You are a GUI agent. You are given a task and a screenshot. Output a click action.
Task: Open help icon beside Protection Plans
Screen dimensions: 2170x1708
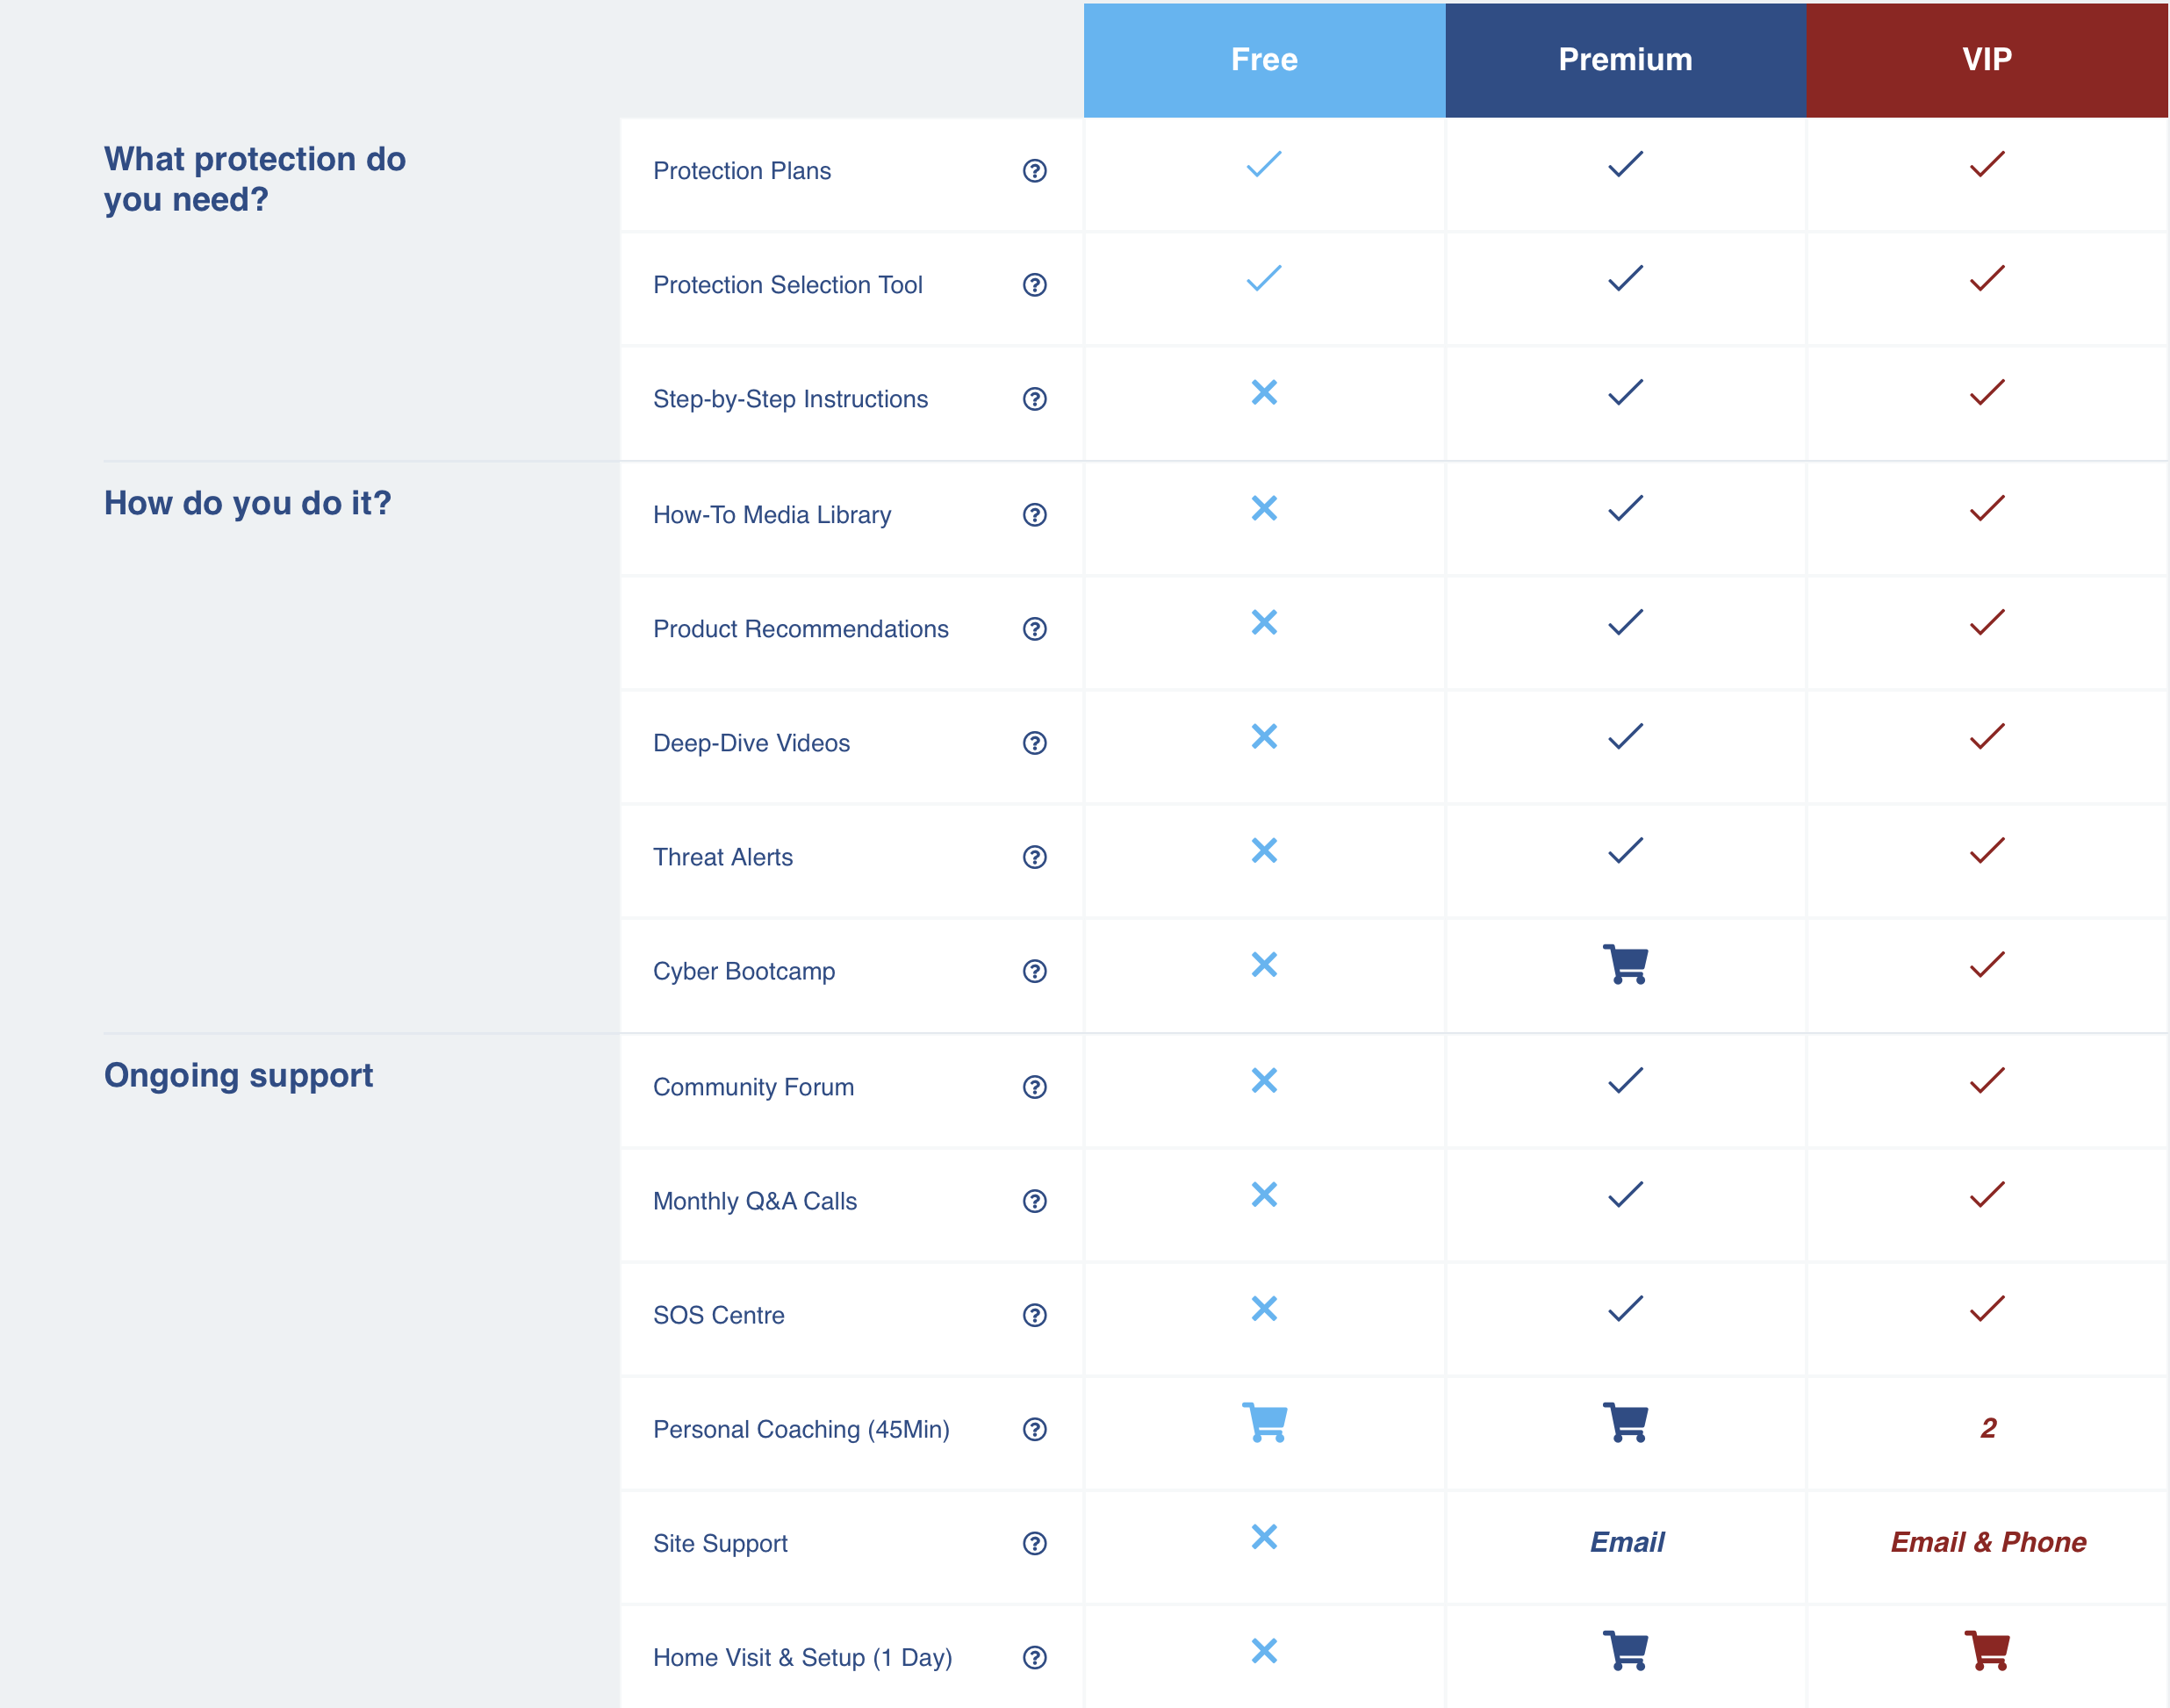1034,171
